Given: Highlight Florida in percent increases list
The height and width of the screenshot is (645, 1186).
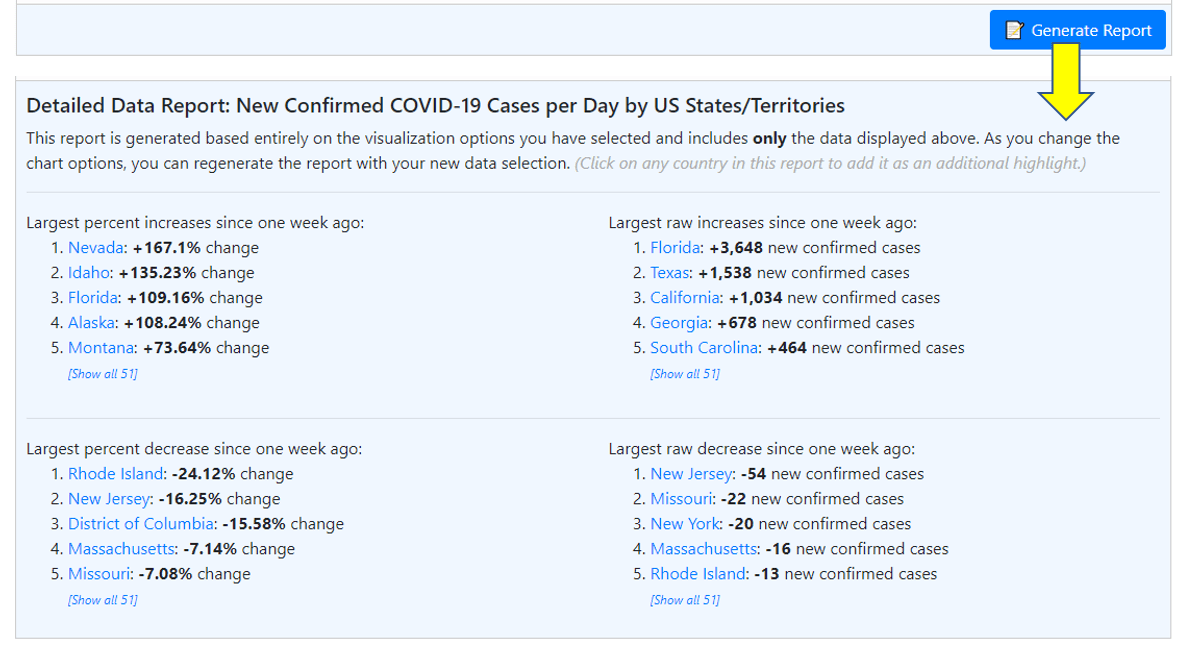Looking at the screenshot, I should coord(93,298).
